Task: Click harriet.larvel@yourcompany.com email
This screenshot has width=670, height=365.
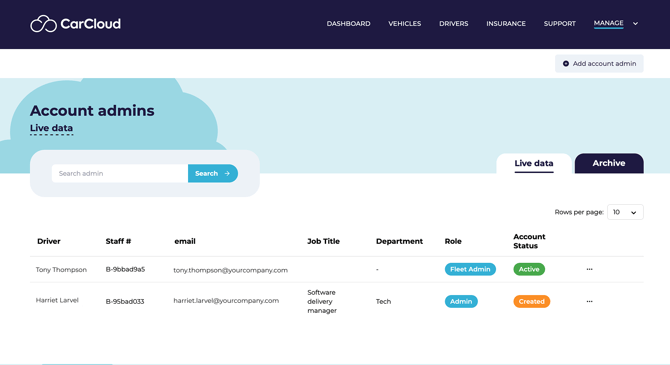Action: 226,301
